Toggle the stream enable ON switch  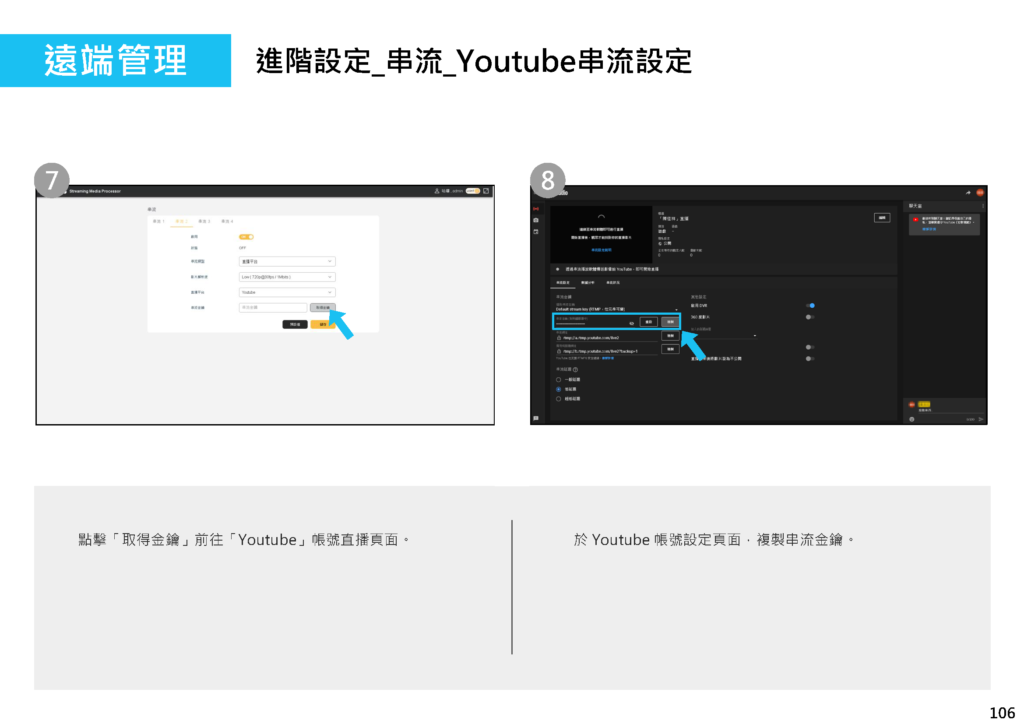[x=246, y=237]
